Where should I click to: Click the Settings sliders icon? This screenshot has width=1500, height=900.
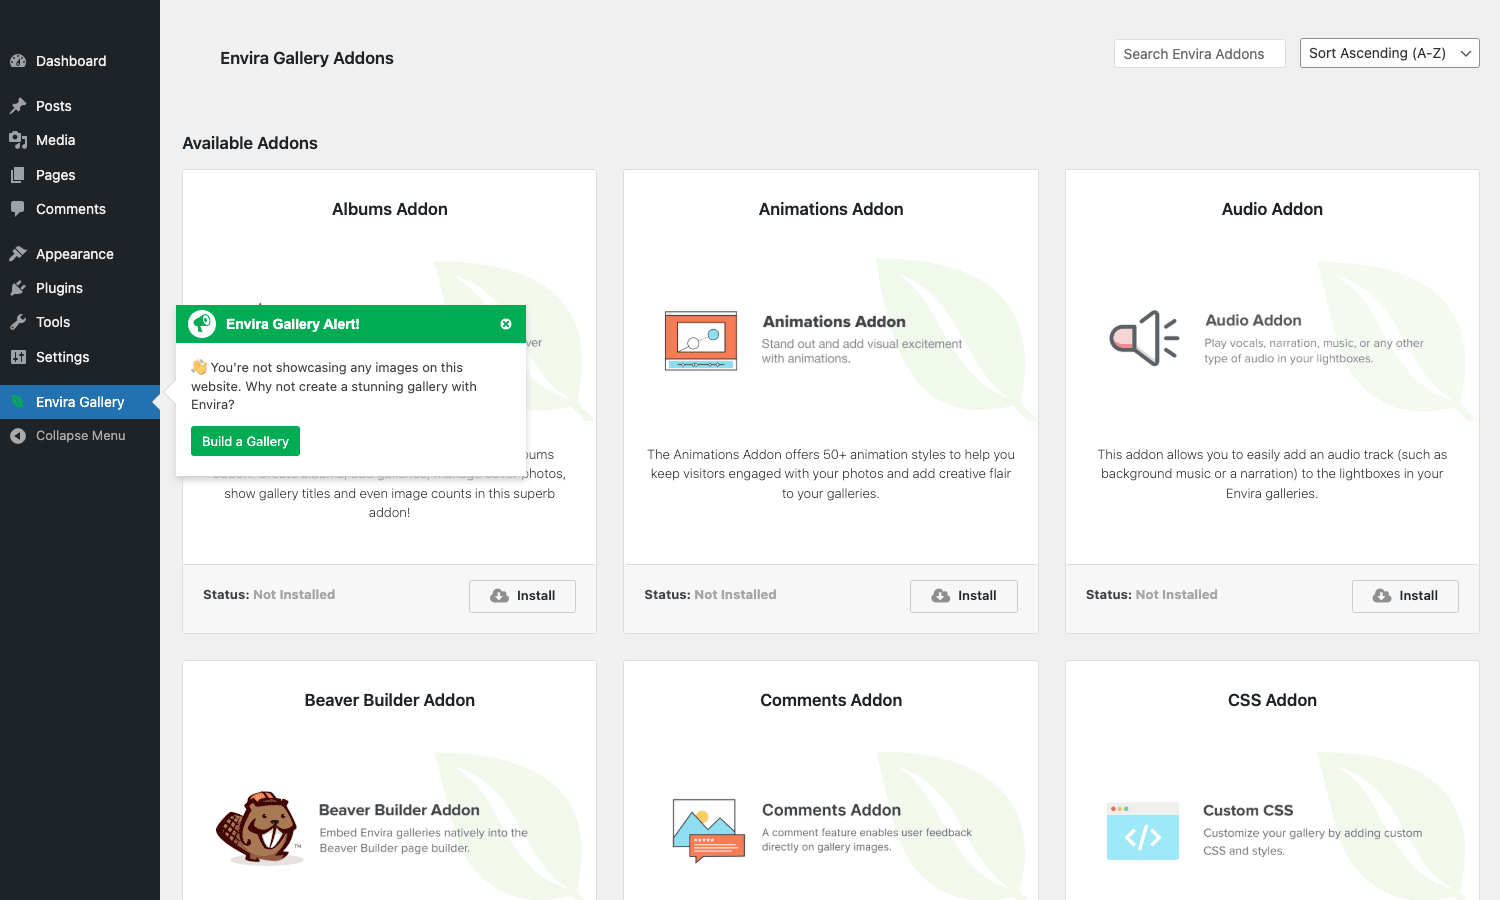(18, 357)
